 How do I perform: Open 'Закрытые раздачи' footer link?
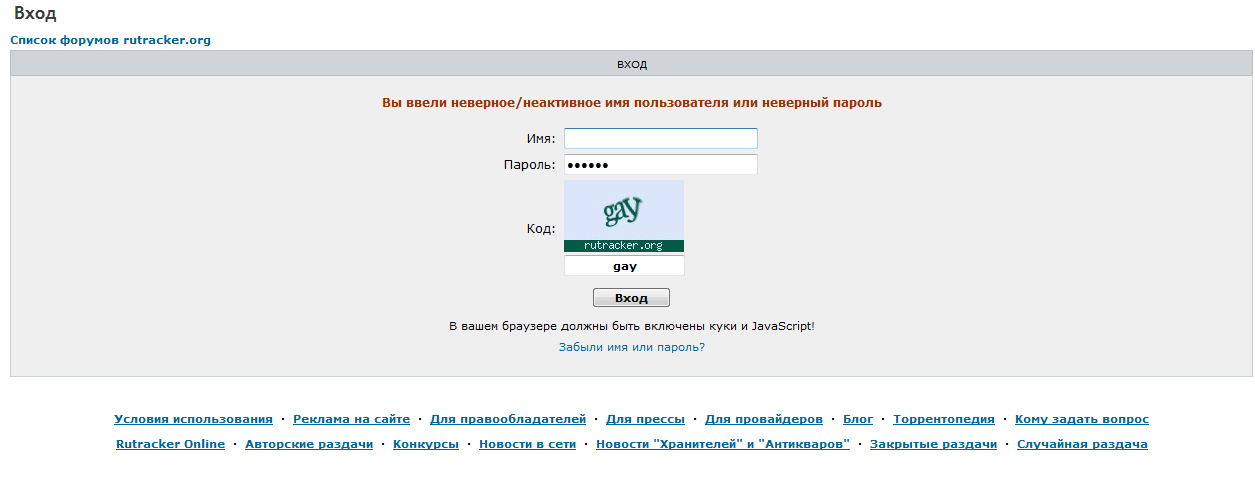(x=933, y=444)
